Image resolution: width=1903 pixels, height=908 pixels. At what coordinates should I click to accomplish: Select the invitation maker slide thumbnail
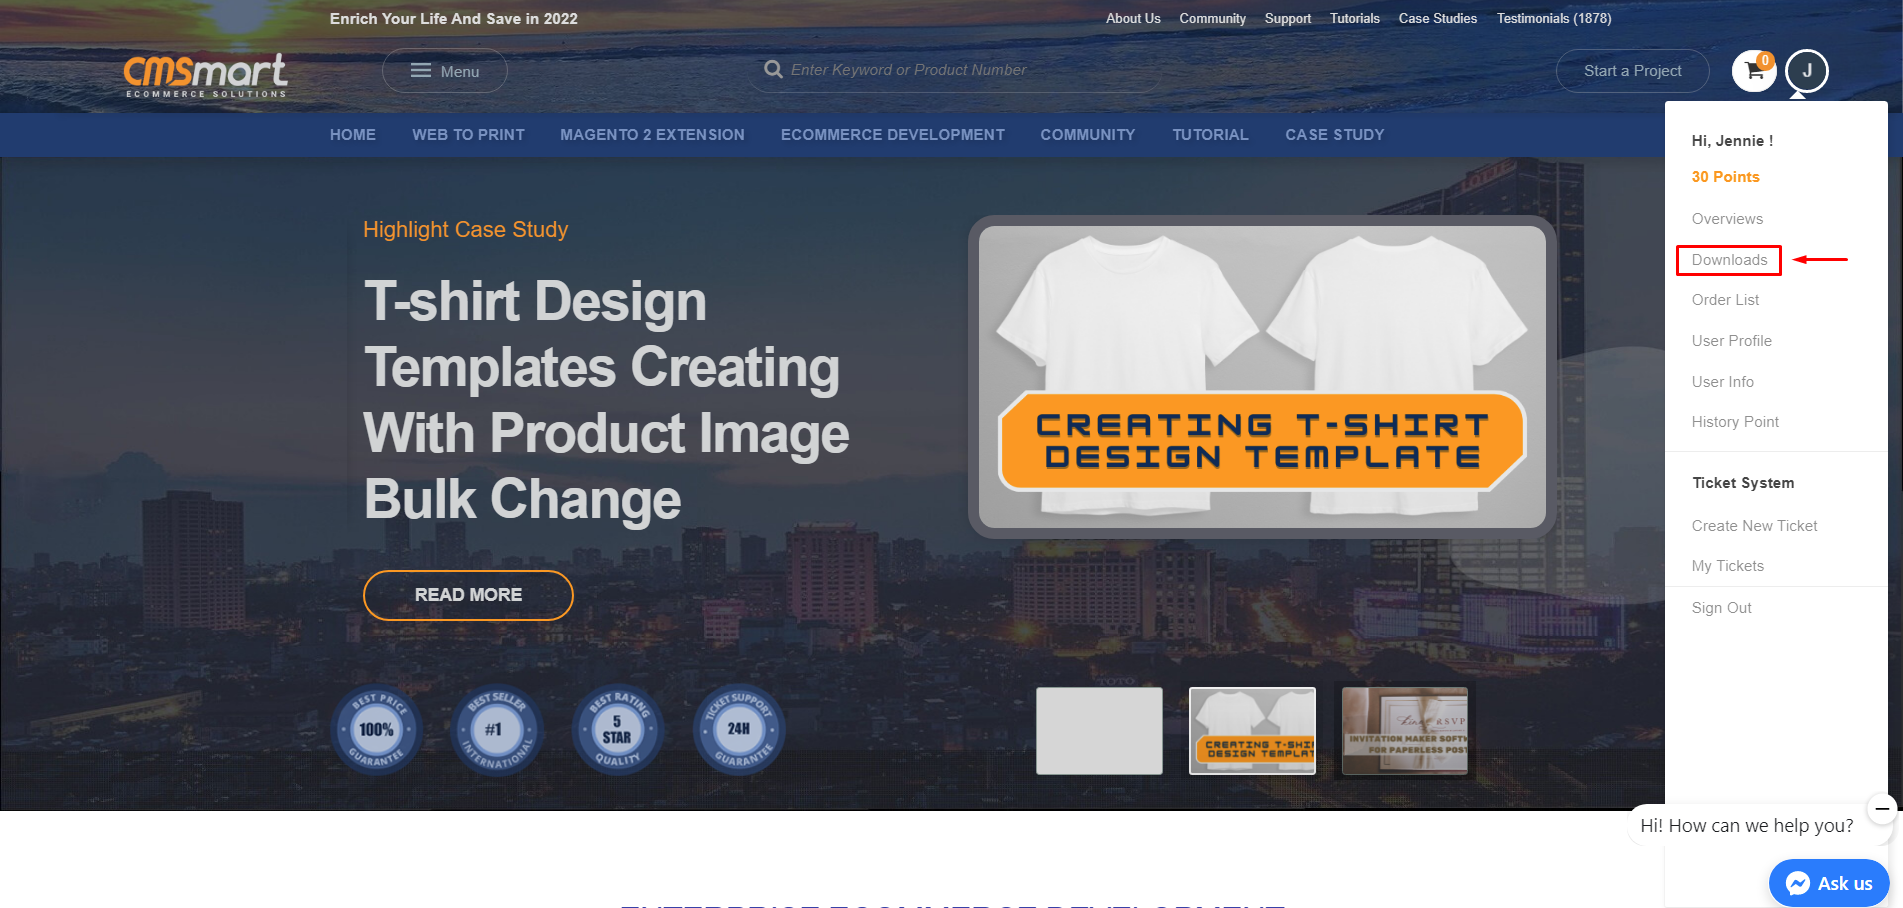(1404, 731)
